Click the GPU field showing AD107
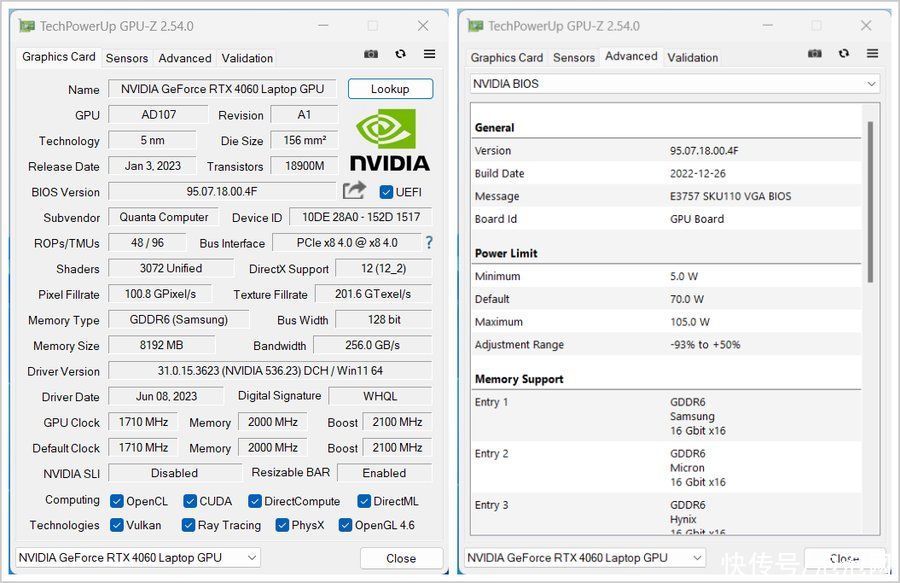Image resolution: width=900 pixels, height=583 pixels. point(158,115)
